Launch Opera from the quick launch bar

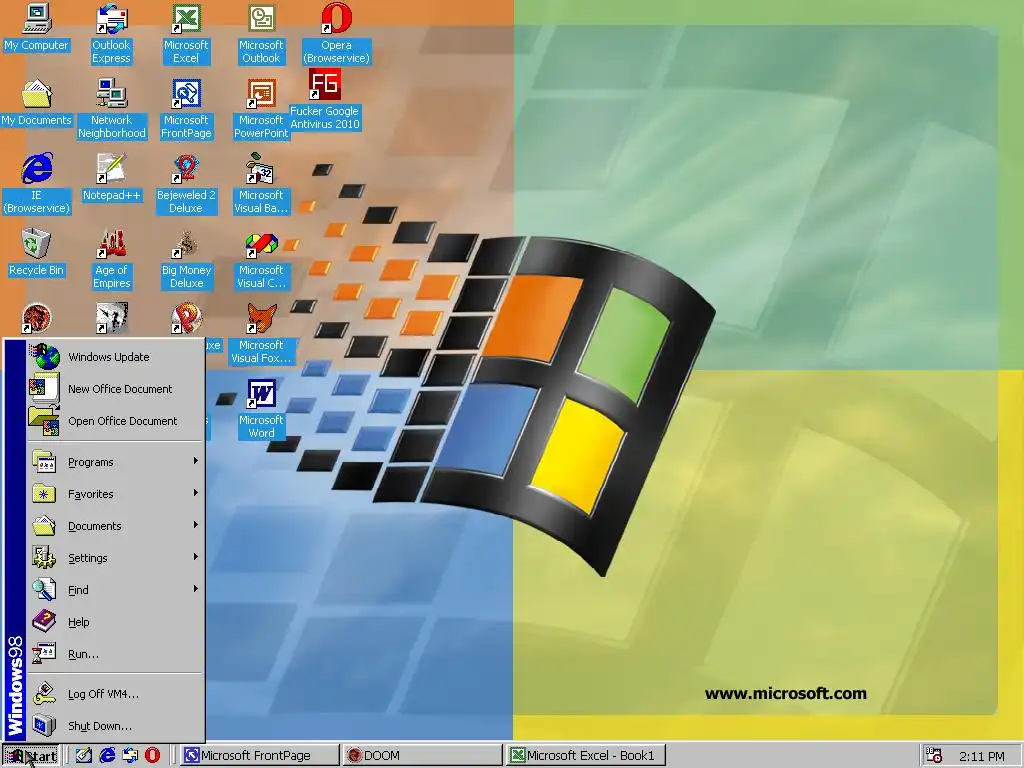152,756
